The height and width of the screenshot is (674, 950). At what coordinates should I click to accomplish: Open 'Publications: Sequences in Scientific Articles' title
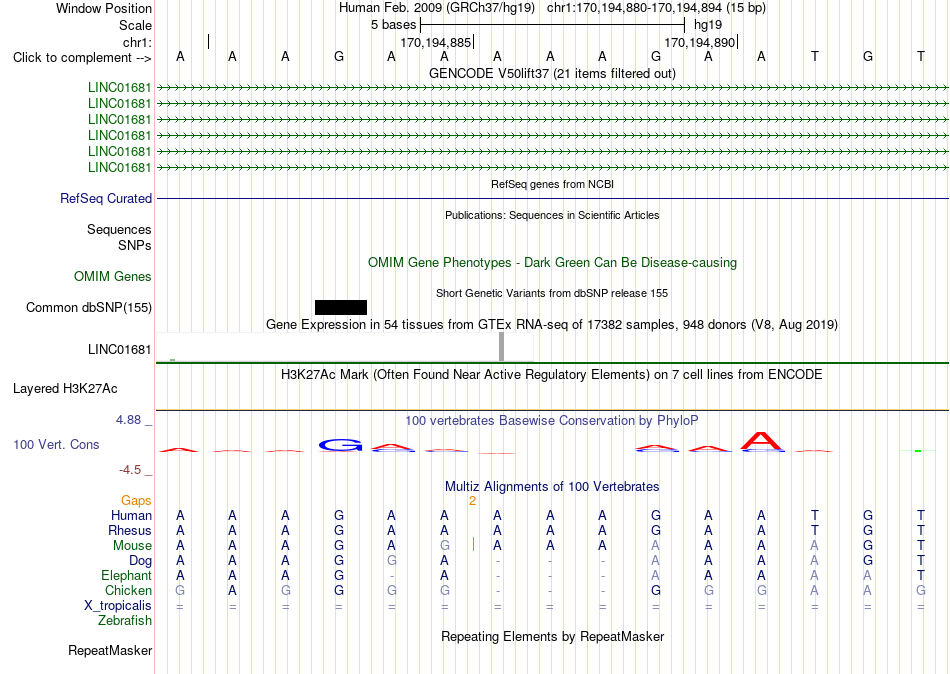tap(552, 215)
